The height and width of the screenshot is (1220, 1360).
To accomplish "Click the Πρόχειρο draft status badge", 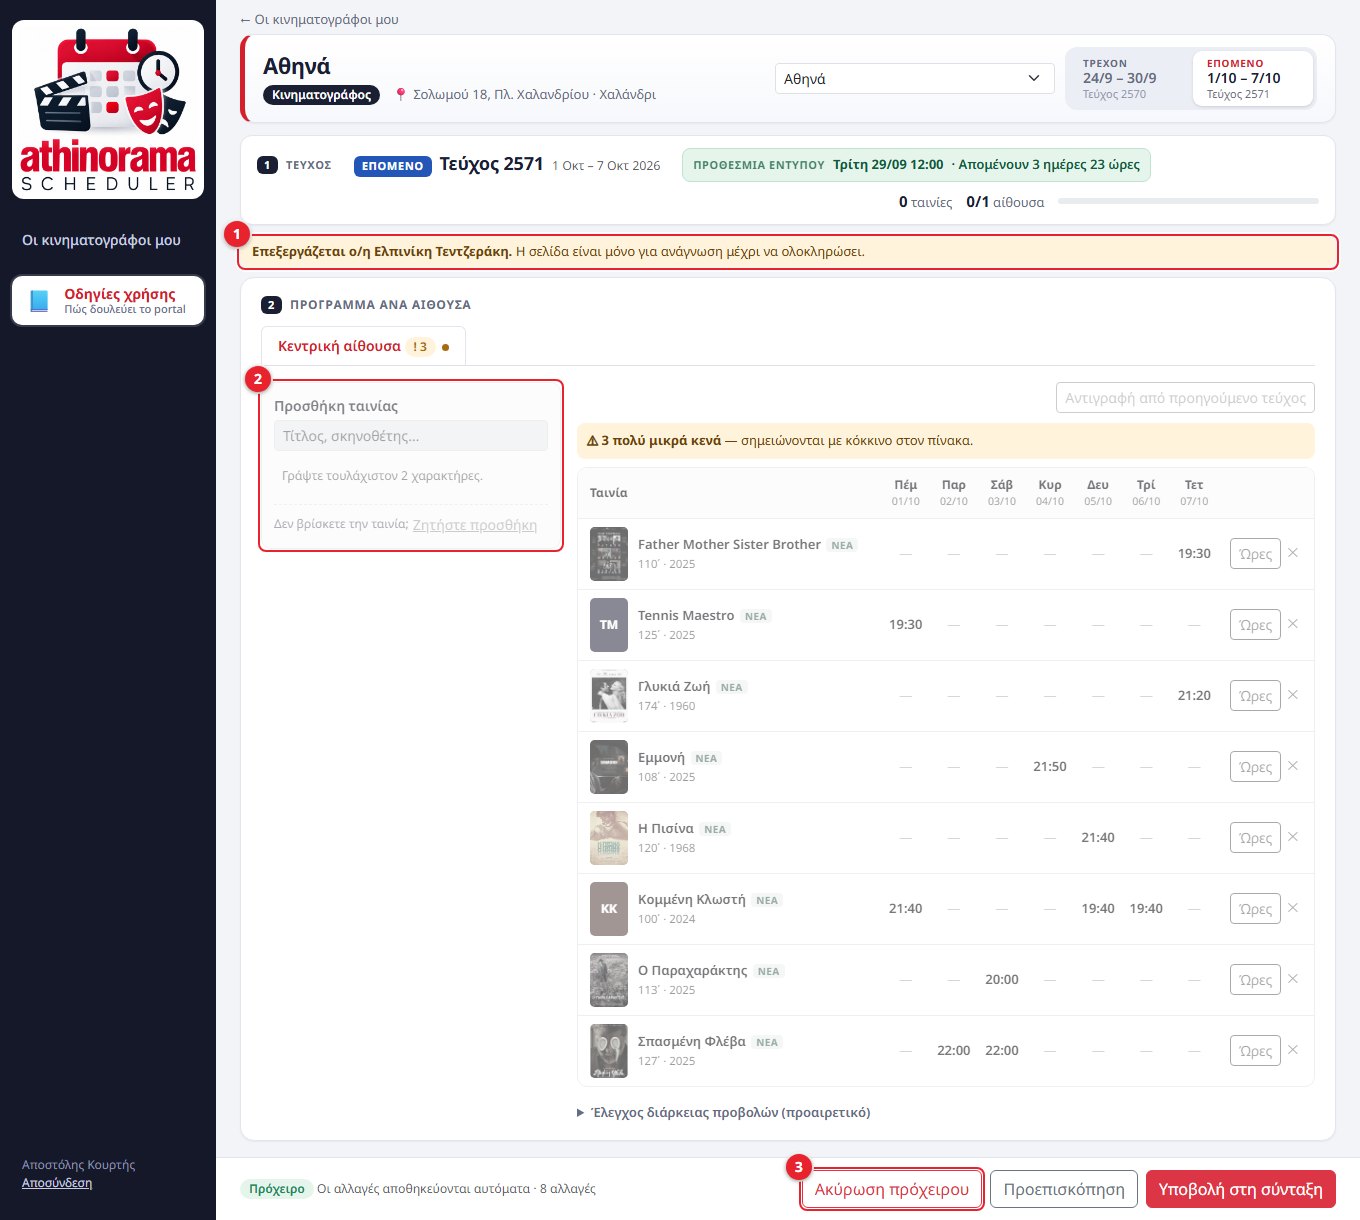I will pos(277,1189).
